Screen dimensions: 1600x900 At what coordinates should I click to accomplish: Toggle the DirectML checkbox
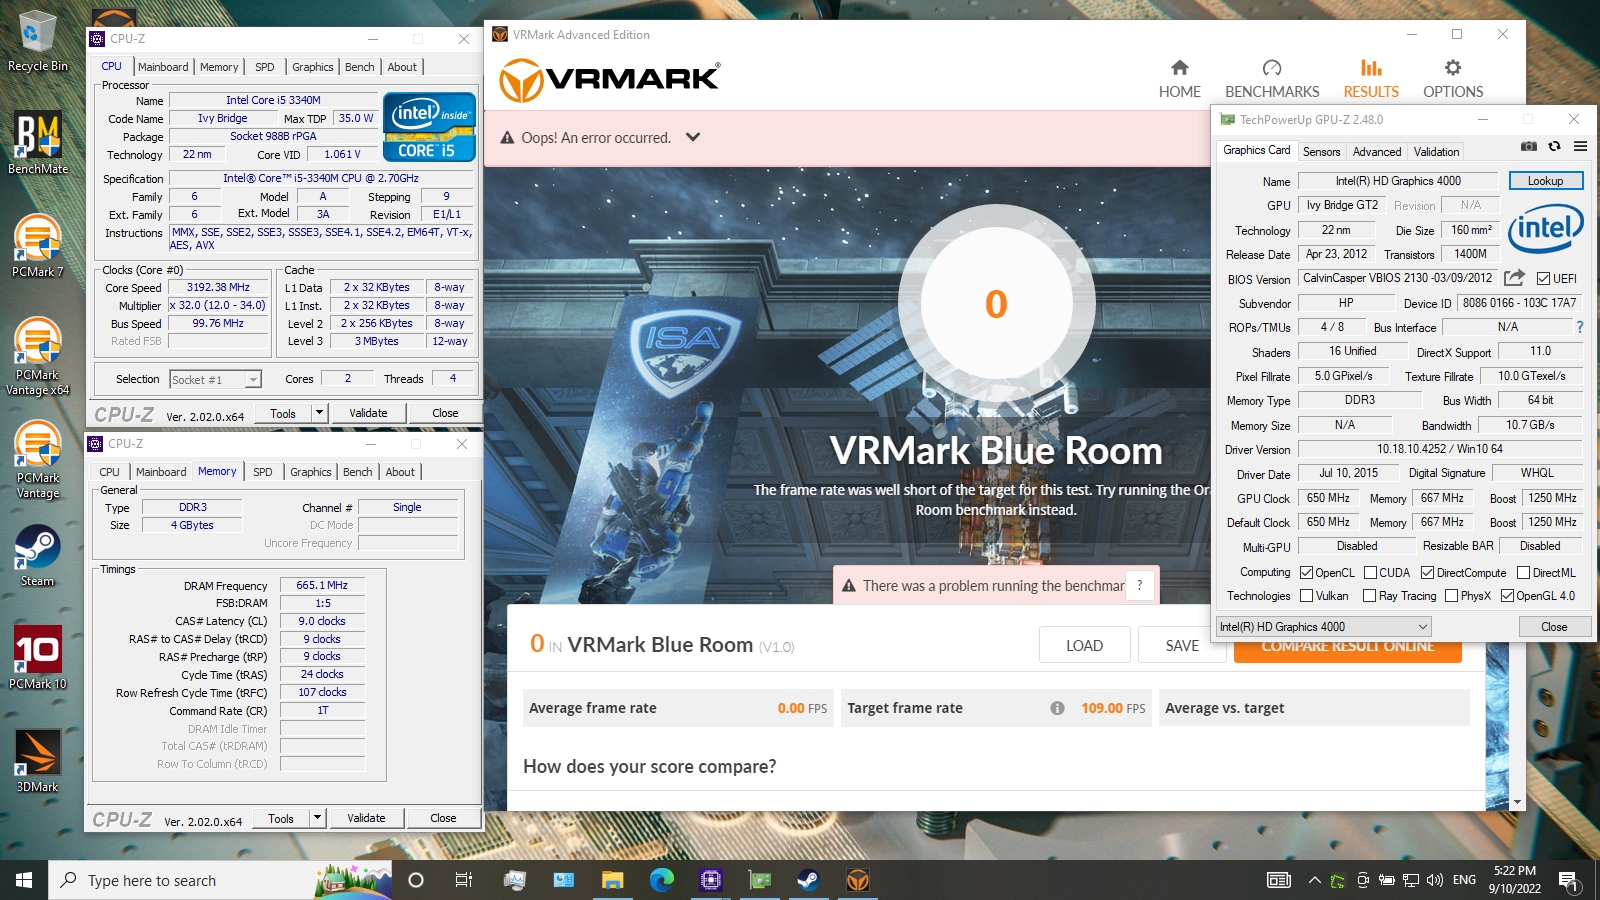[1523, 573]
